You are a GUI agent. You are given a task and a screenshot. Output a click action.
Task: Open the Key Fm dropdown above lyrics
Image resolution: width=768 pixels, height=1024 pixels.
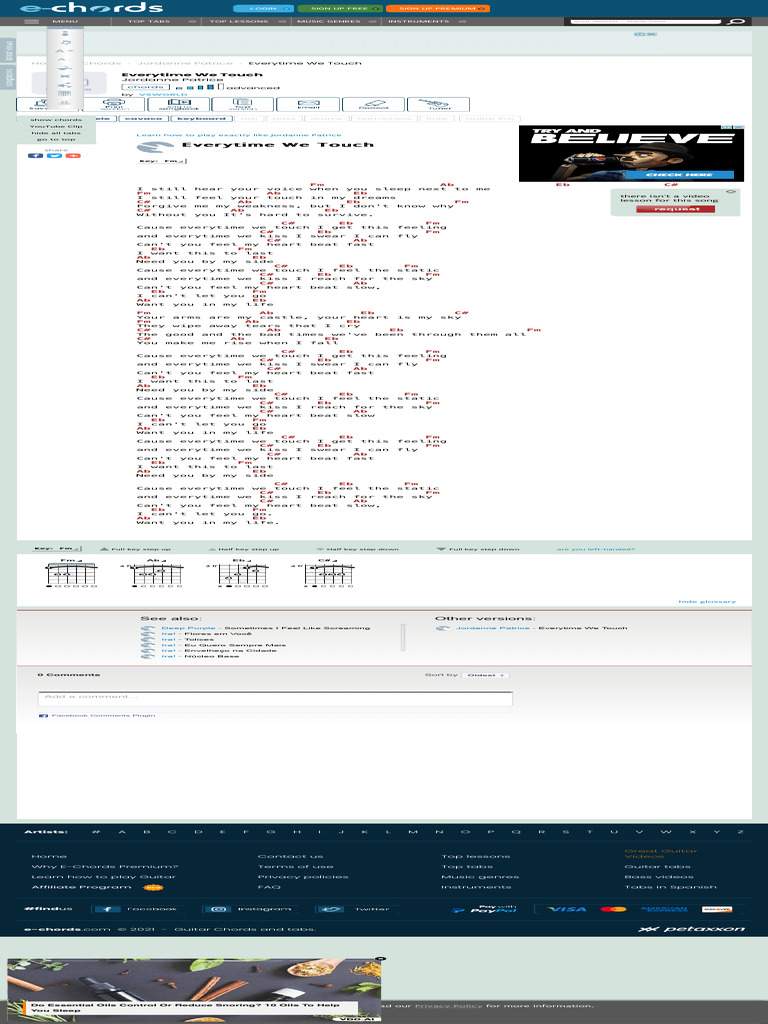[163, 161]
